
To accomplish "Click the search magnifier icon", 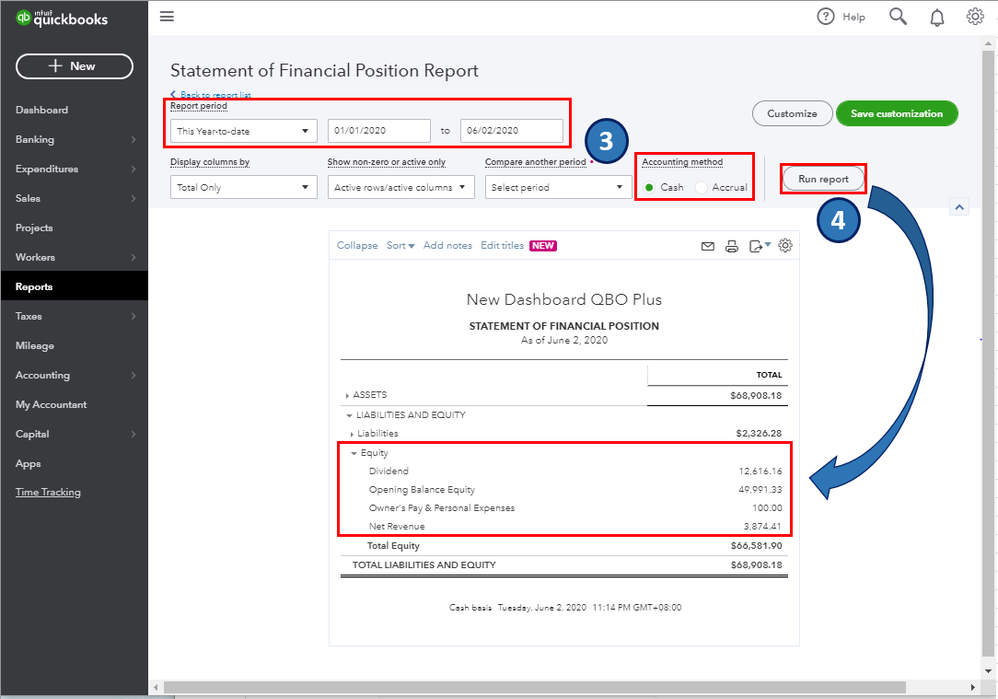I will [x=898, y=17].
